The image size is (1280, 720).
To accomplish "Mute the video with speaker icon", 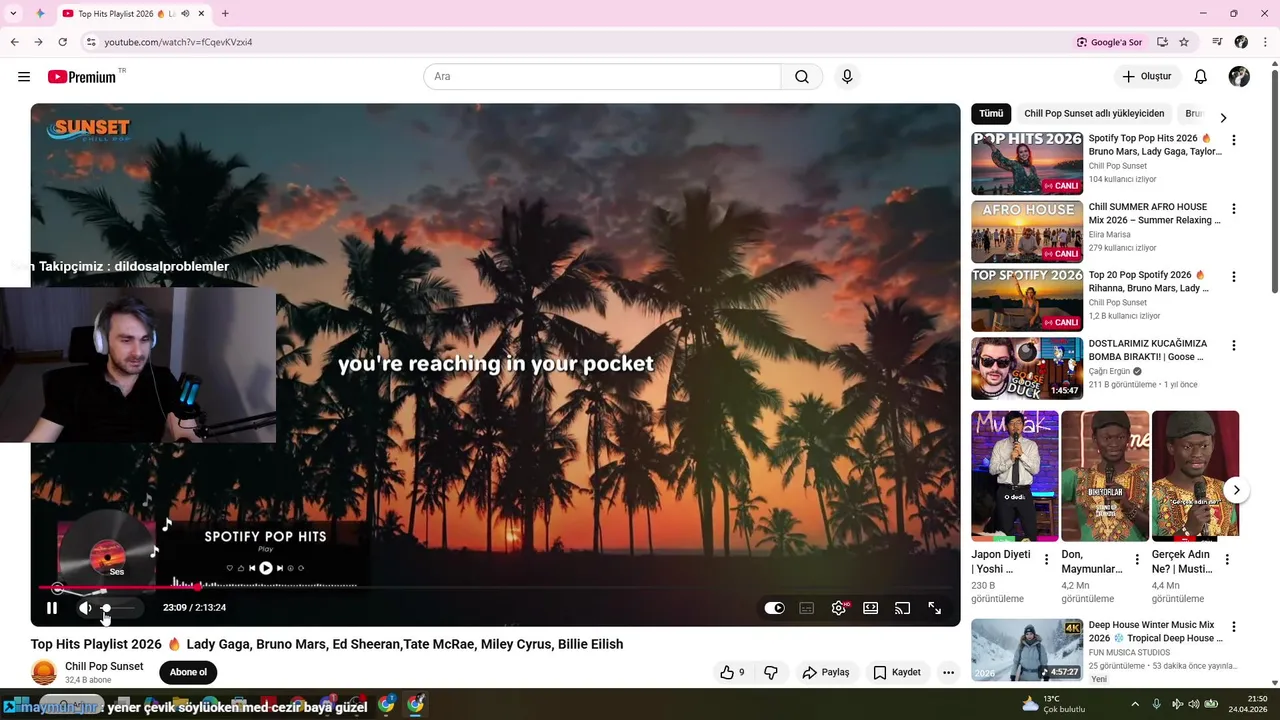I will (85, 608).
